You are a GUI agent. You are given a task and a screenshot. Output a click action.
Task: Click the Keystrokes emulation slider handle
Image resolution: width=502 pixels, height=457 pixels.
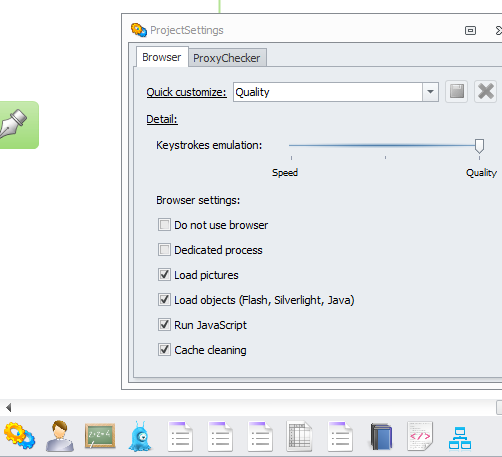pos(479,146)
